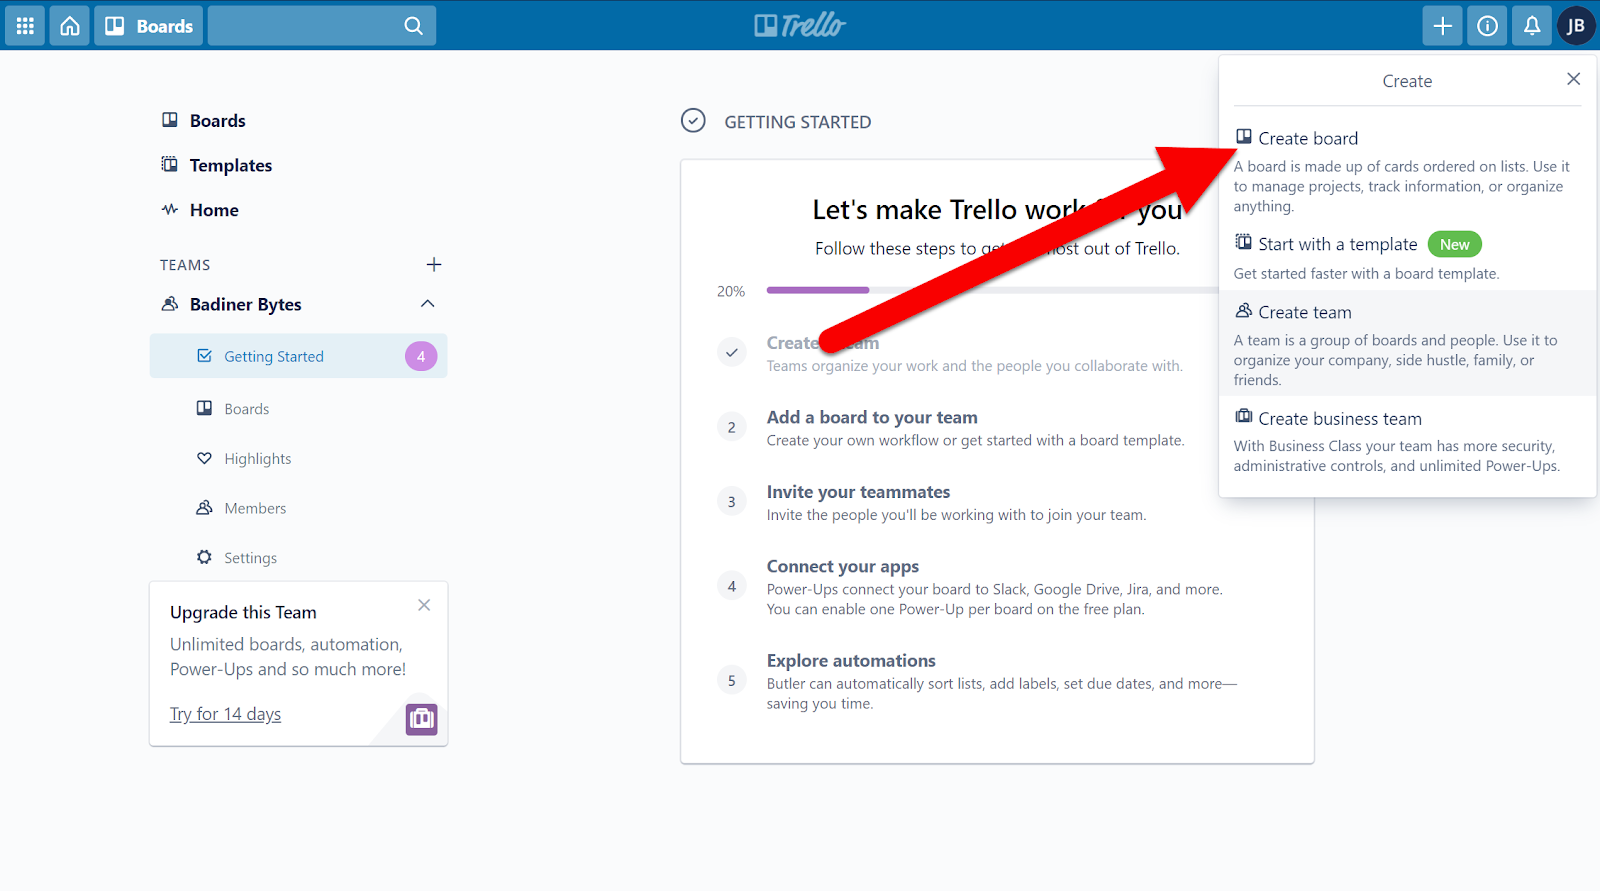Select Create business team option
Image resolution: width=1600 pixels, height=891 pixels.
1407,441
